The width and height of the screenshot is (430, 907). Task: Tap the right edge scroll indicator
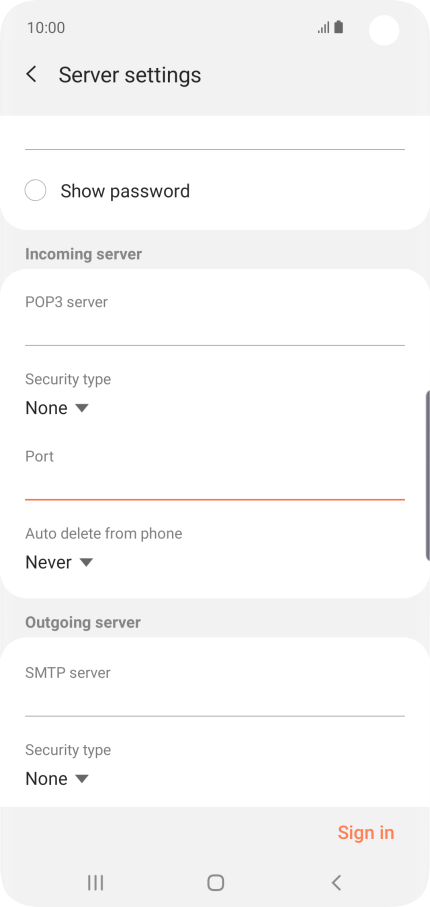point(428,475)
